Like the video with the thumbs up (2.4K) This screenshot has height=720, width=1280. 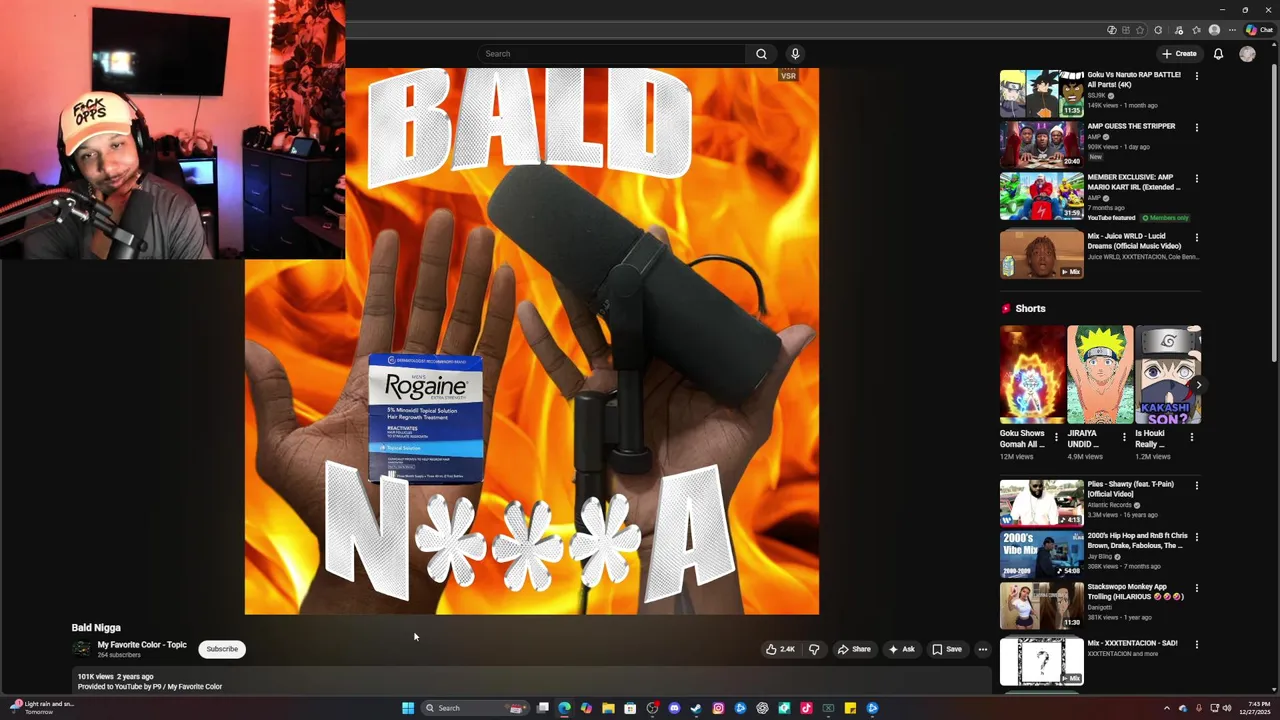click(780, 649)
